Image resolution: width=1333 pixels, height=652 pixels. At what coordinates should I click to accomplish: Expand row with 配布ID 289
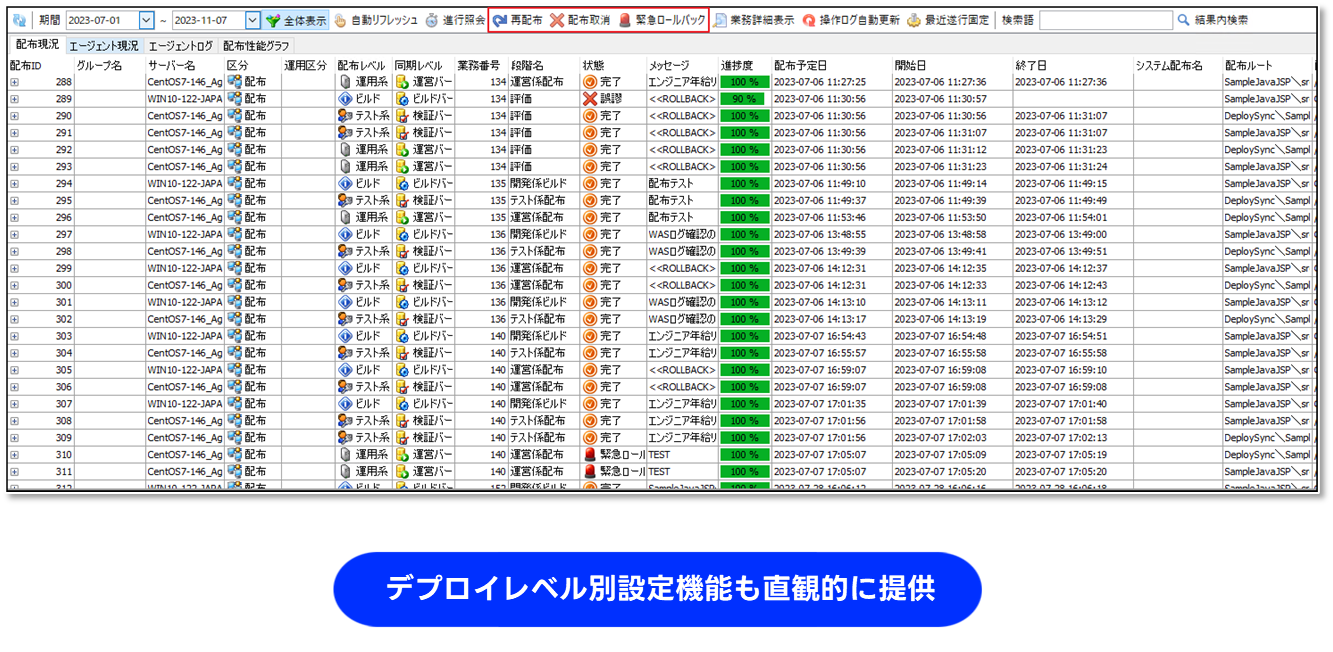tap(15, 99)
